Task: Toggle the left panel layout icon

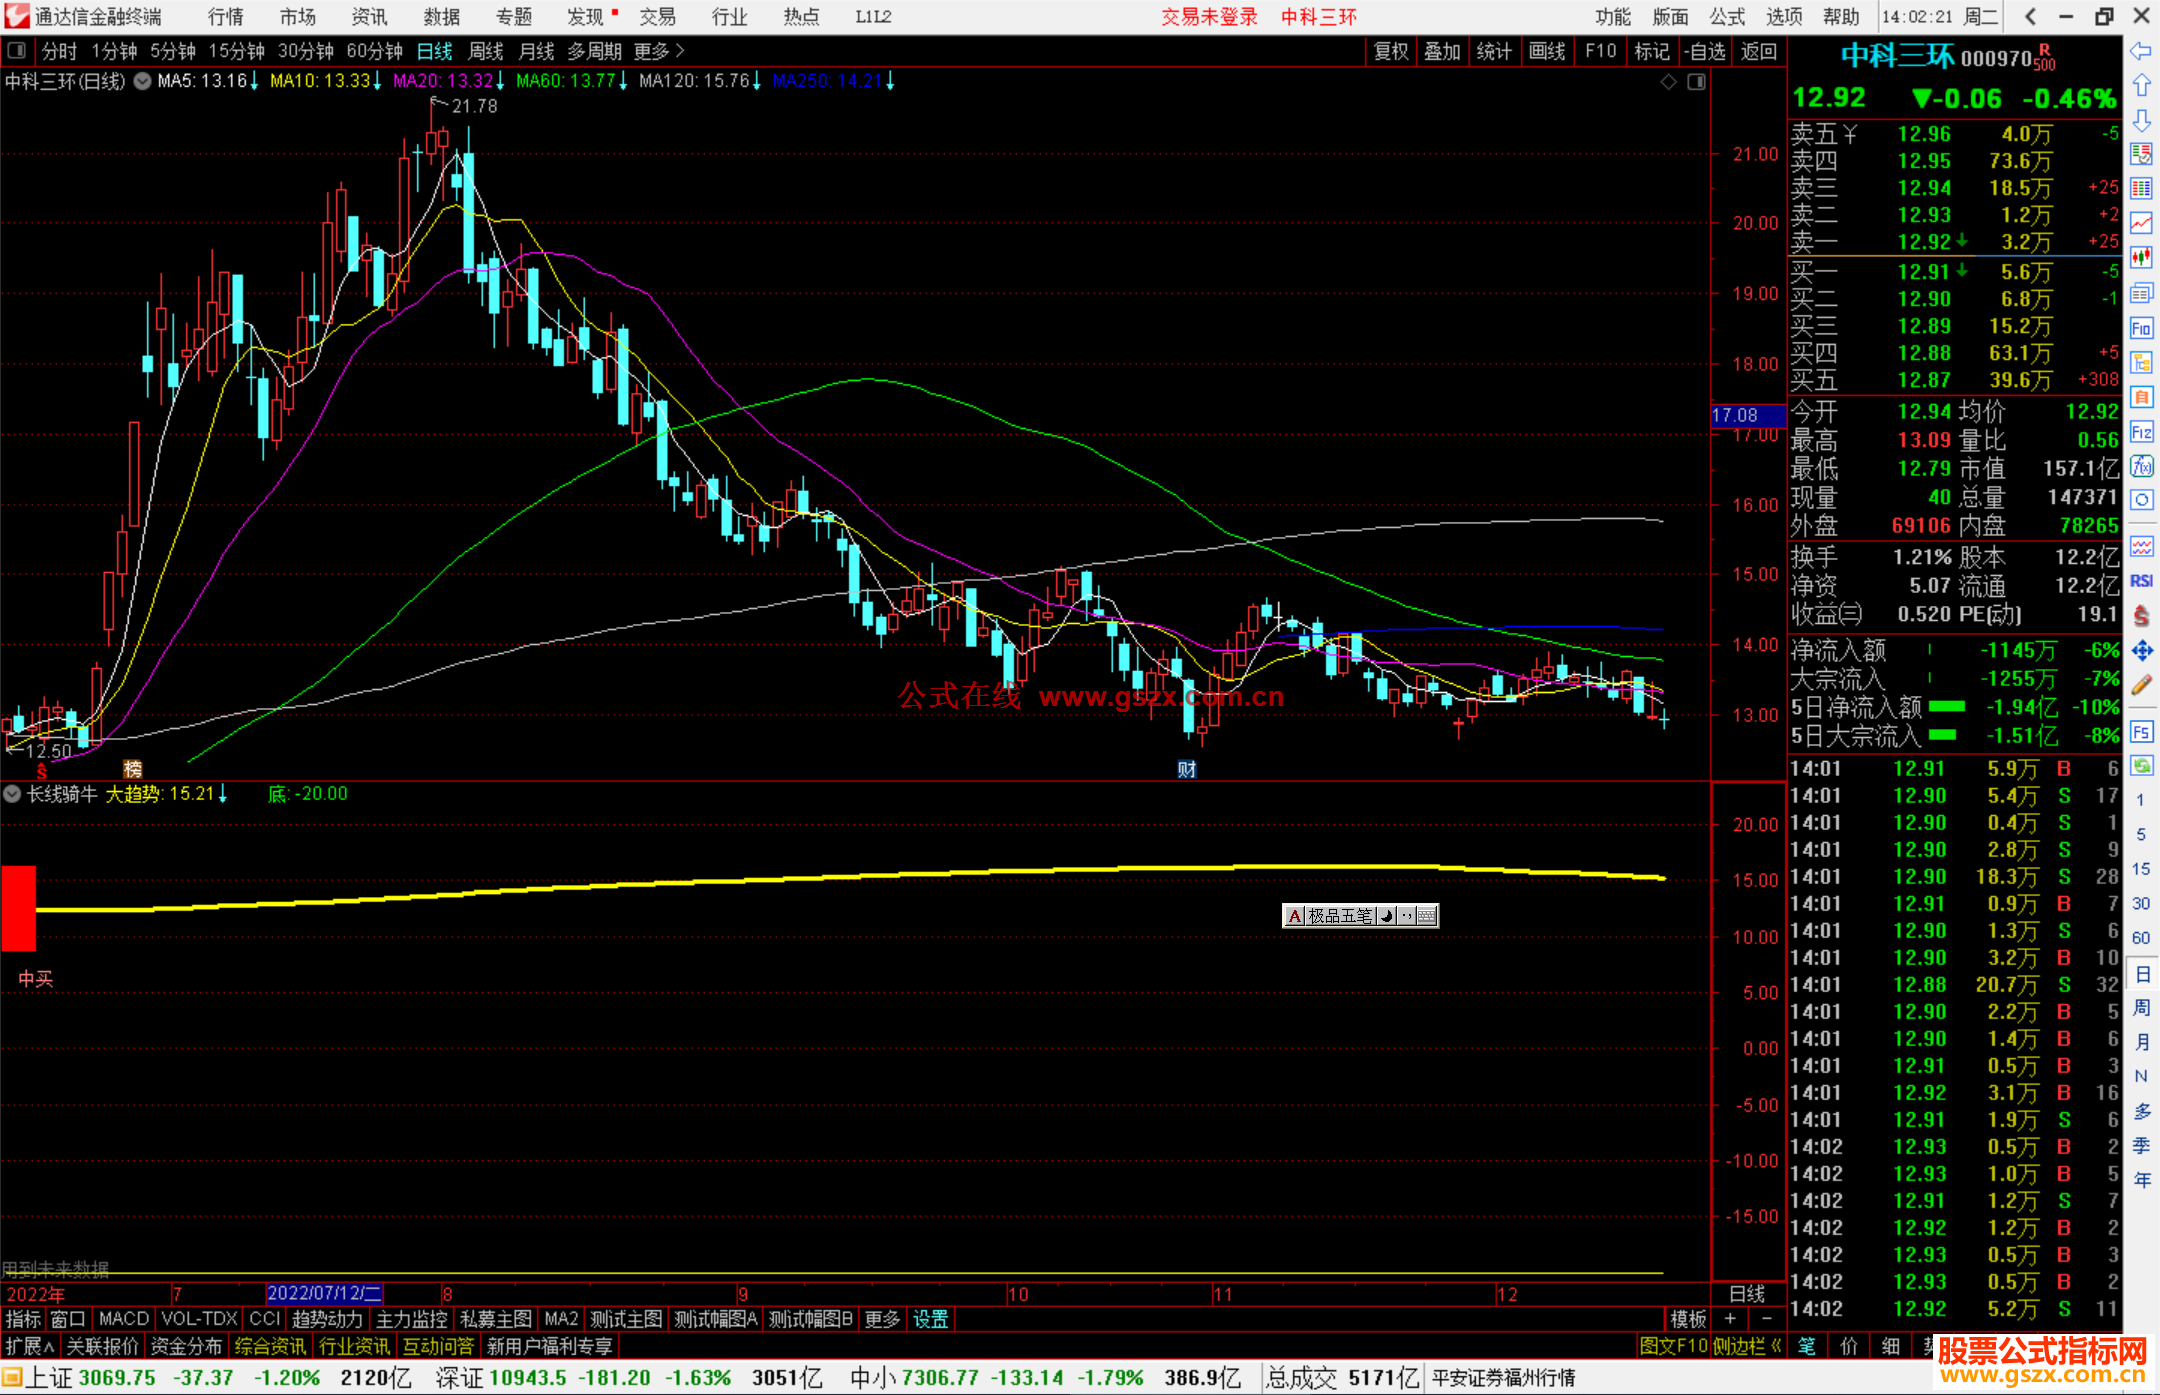Action: [x=16, y=51]
